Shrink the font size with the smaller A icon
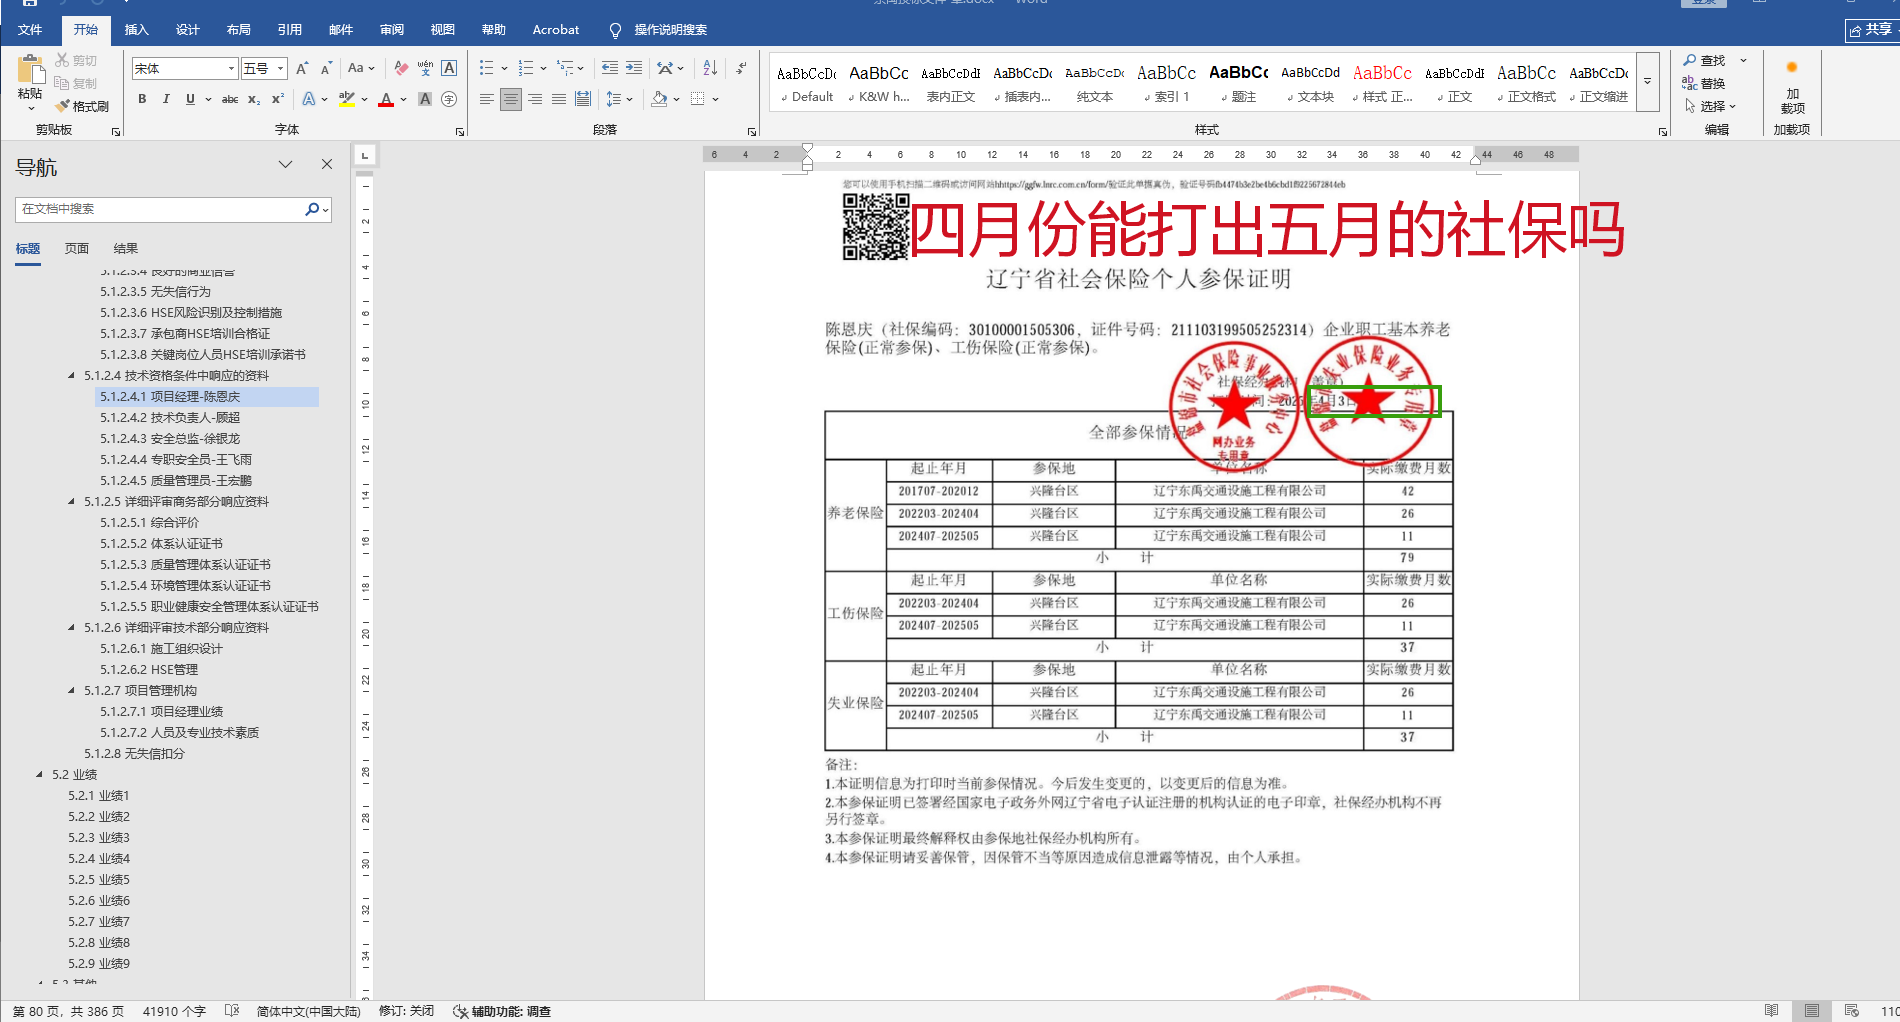 click(326, 68)
